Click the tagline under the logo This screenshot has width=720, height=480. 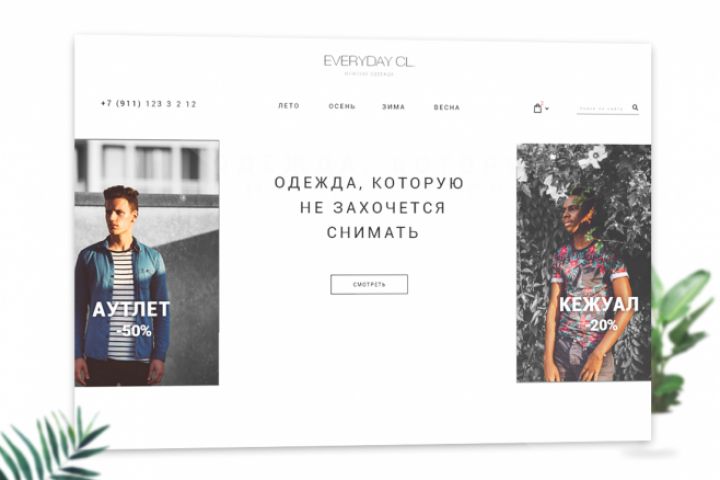pyautogui.click(x=369, y=73)
